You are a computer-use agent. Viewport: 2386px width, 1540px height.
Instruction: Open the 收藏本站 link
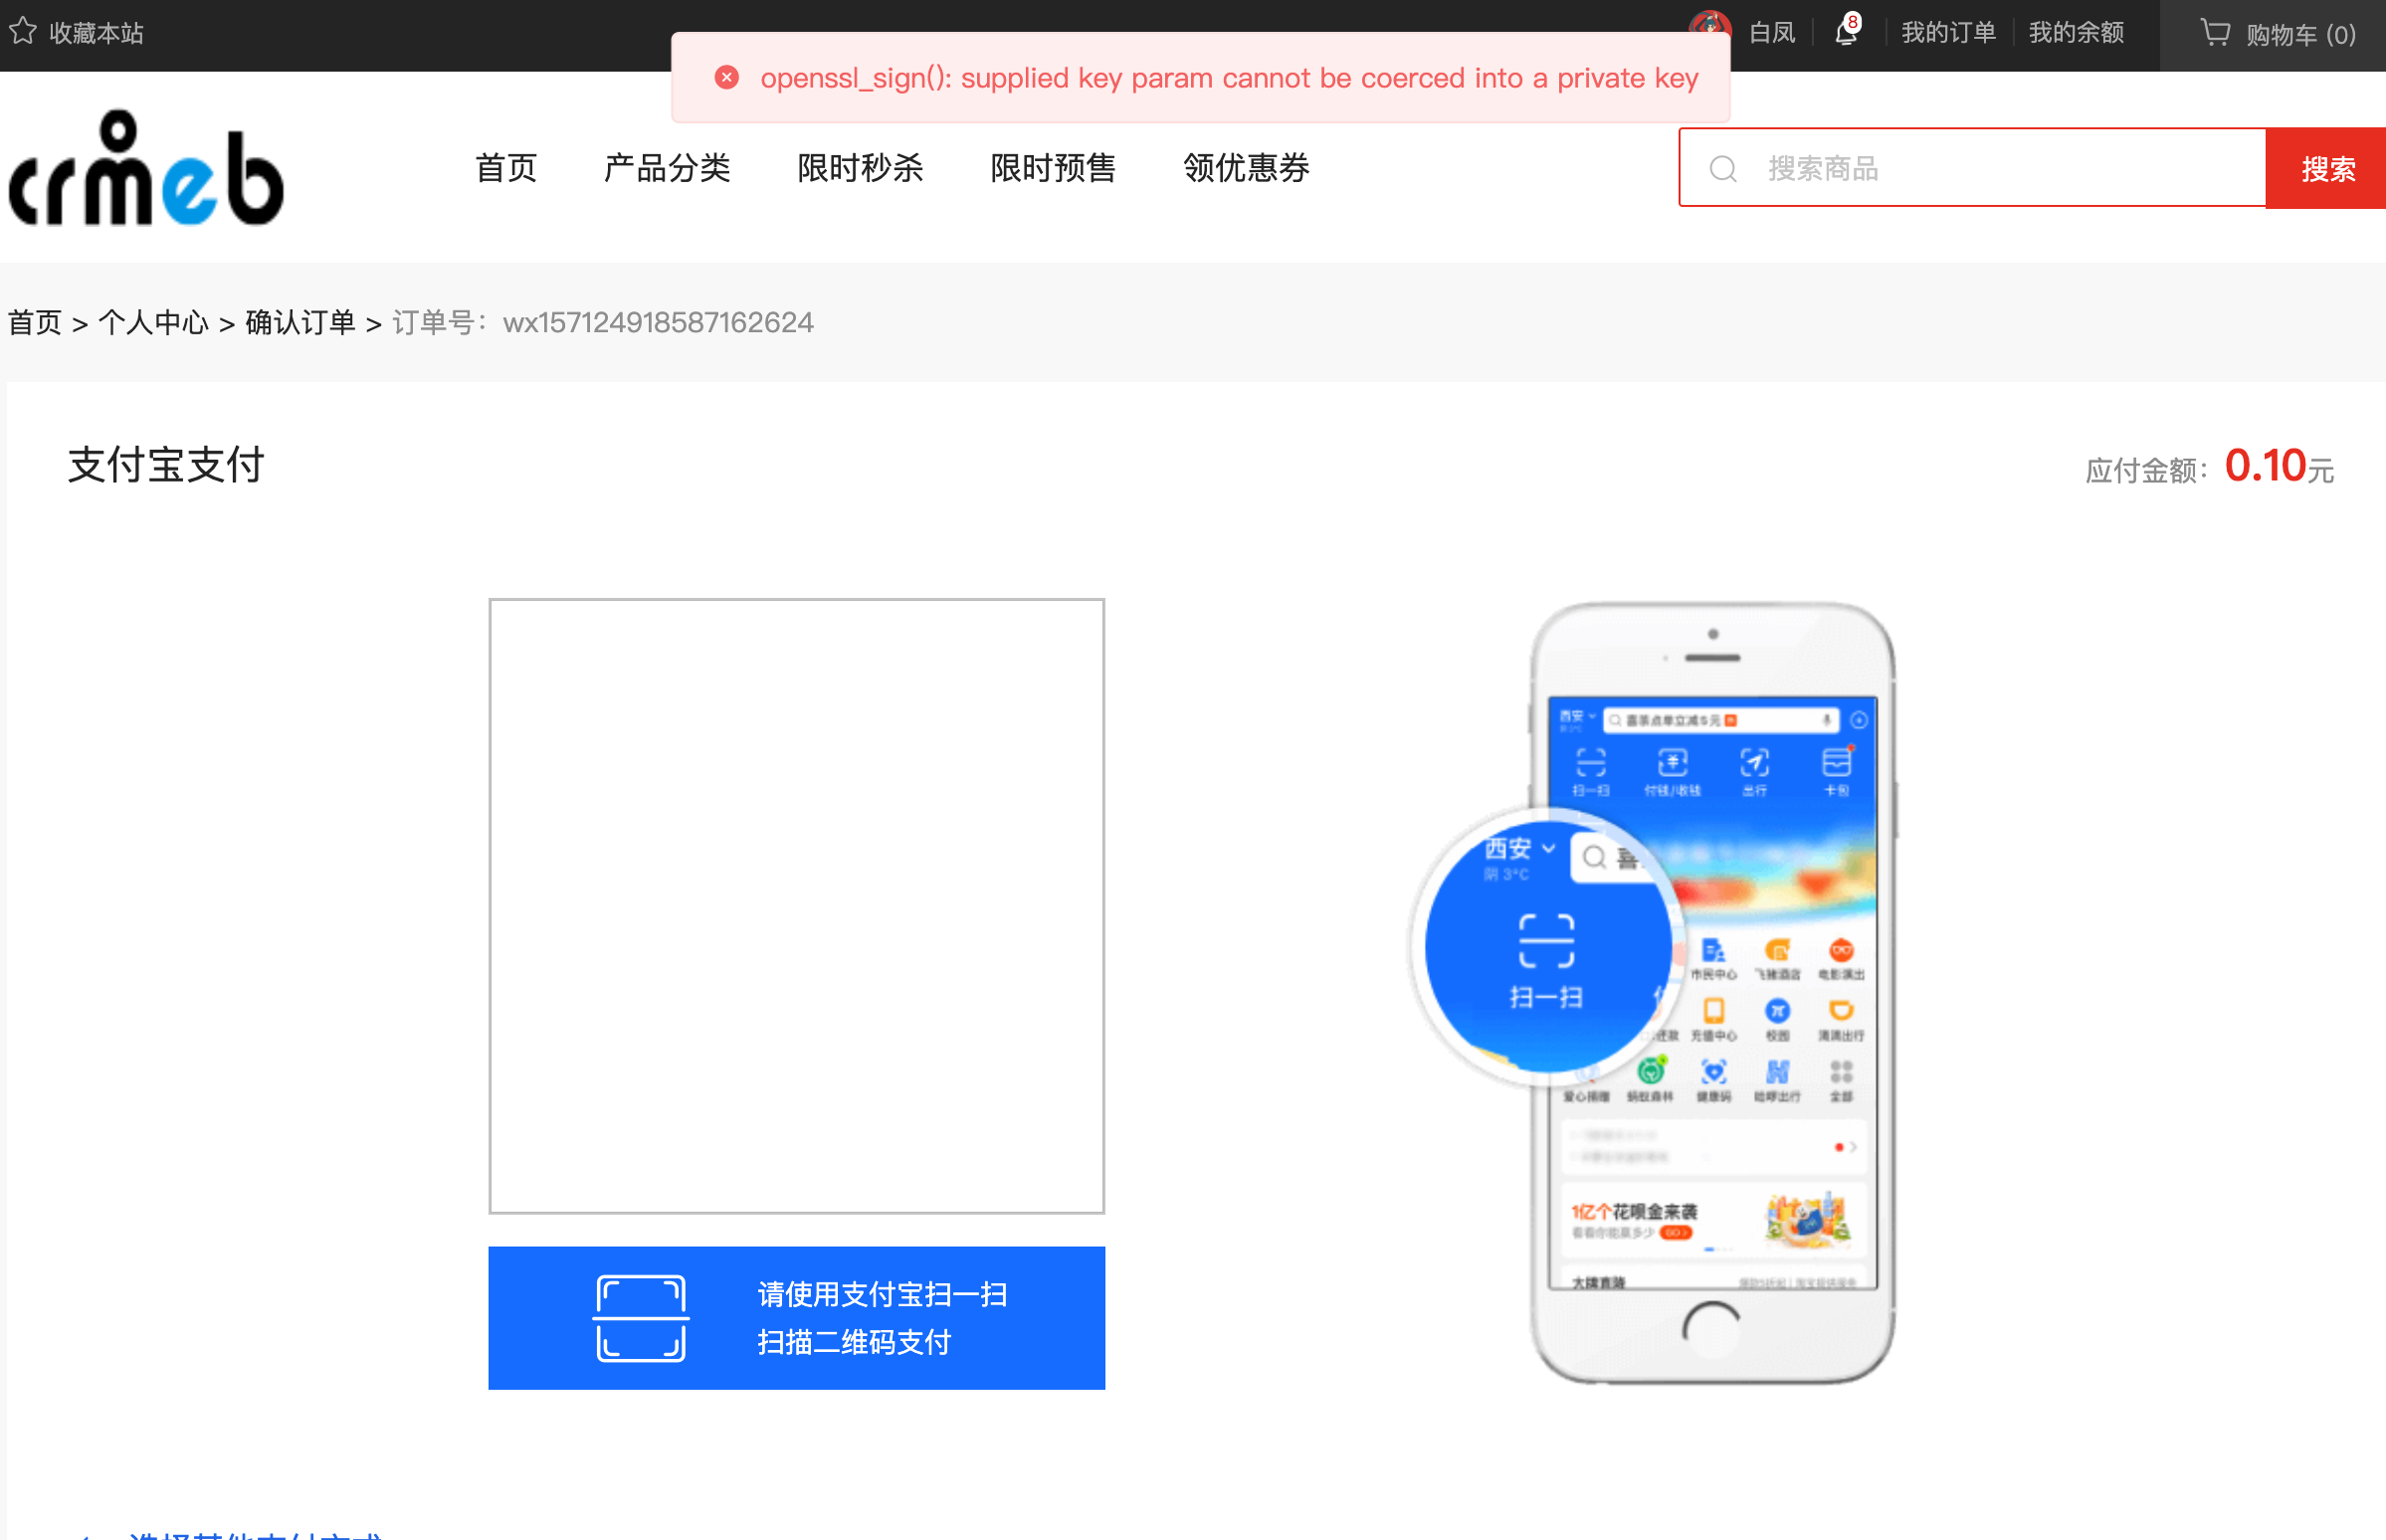pos(97,33)
